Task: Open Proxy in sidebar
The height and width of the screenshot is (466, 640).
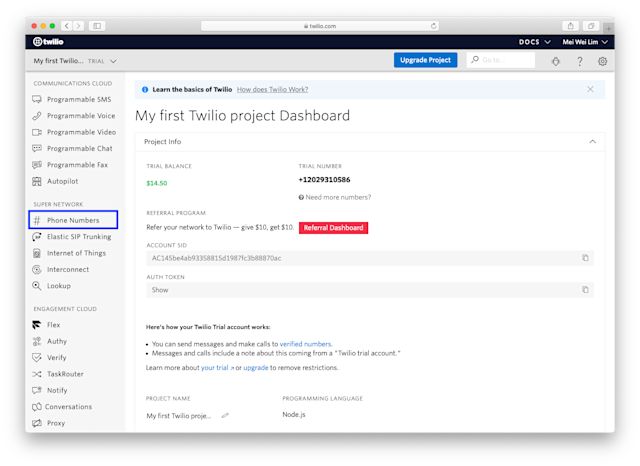Action: pyautogui.click(x=56, y=423)
